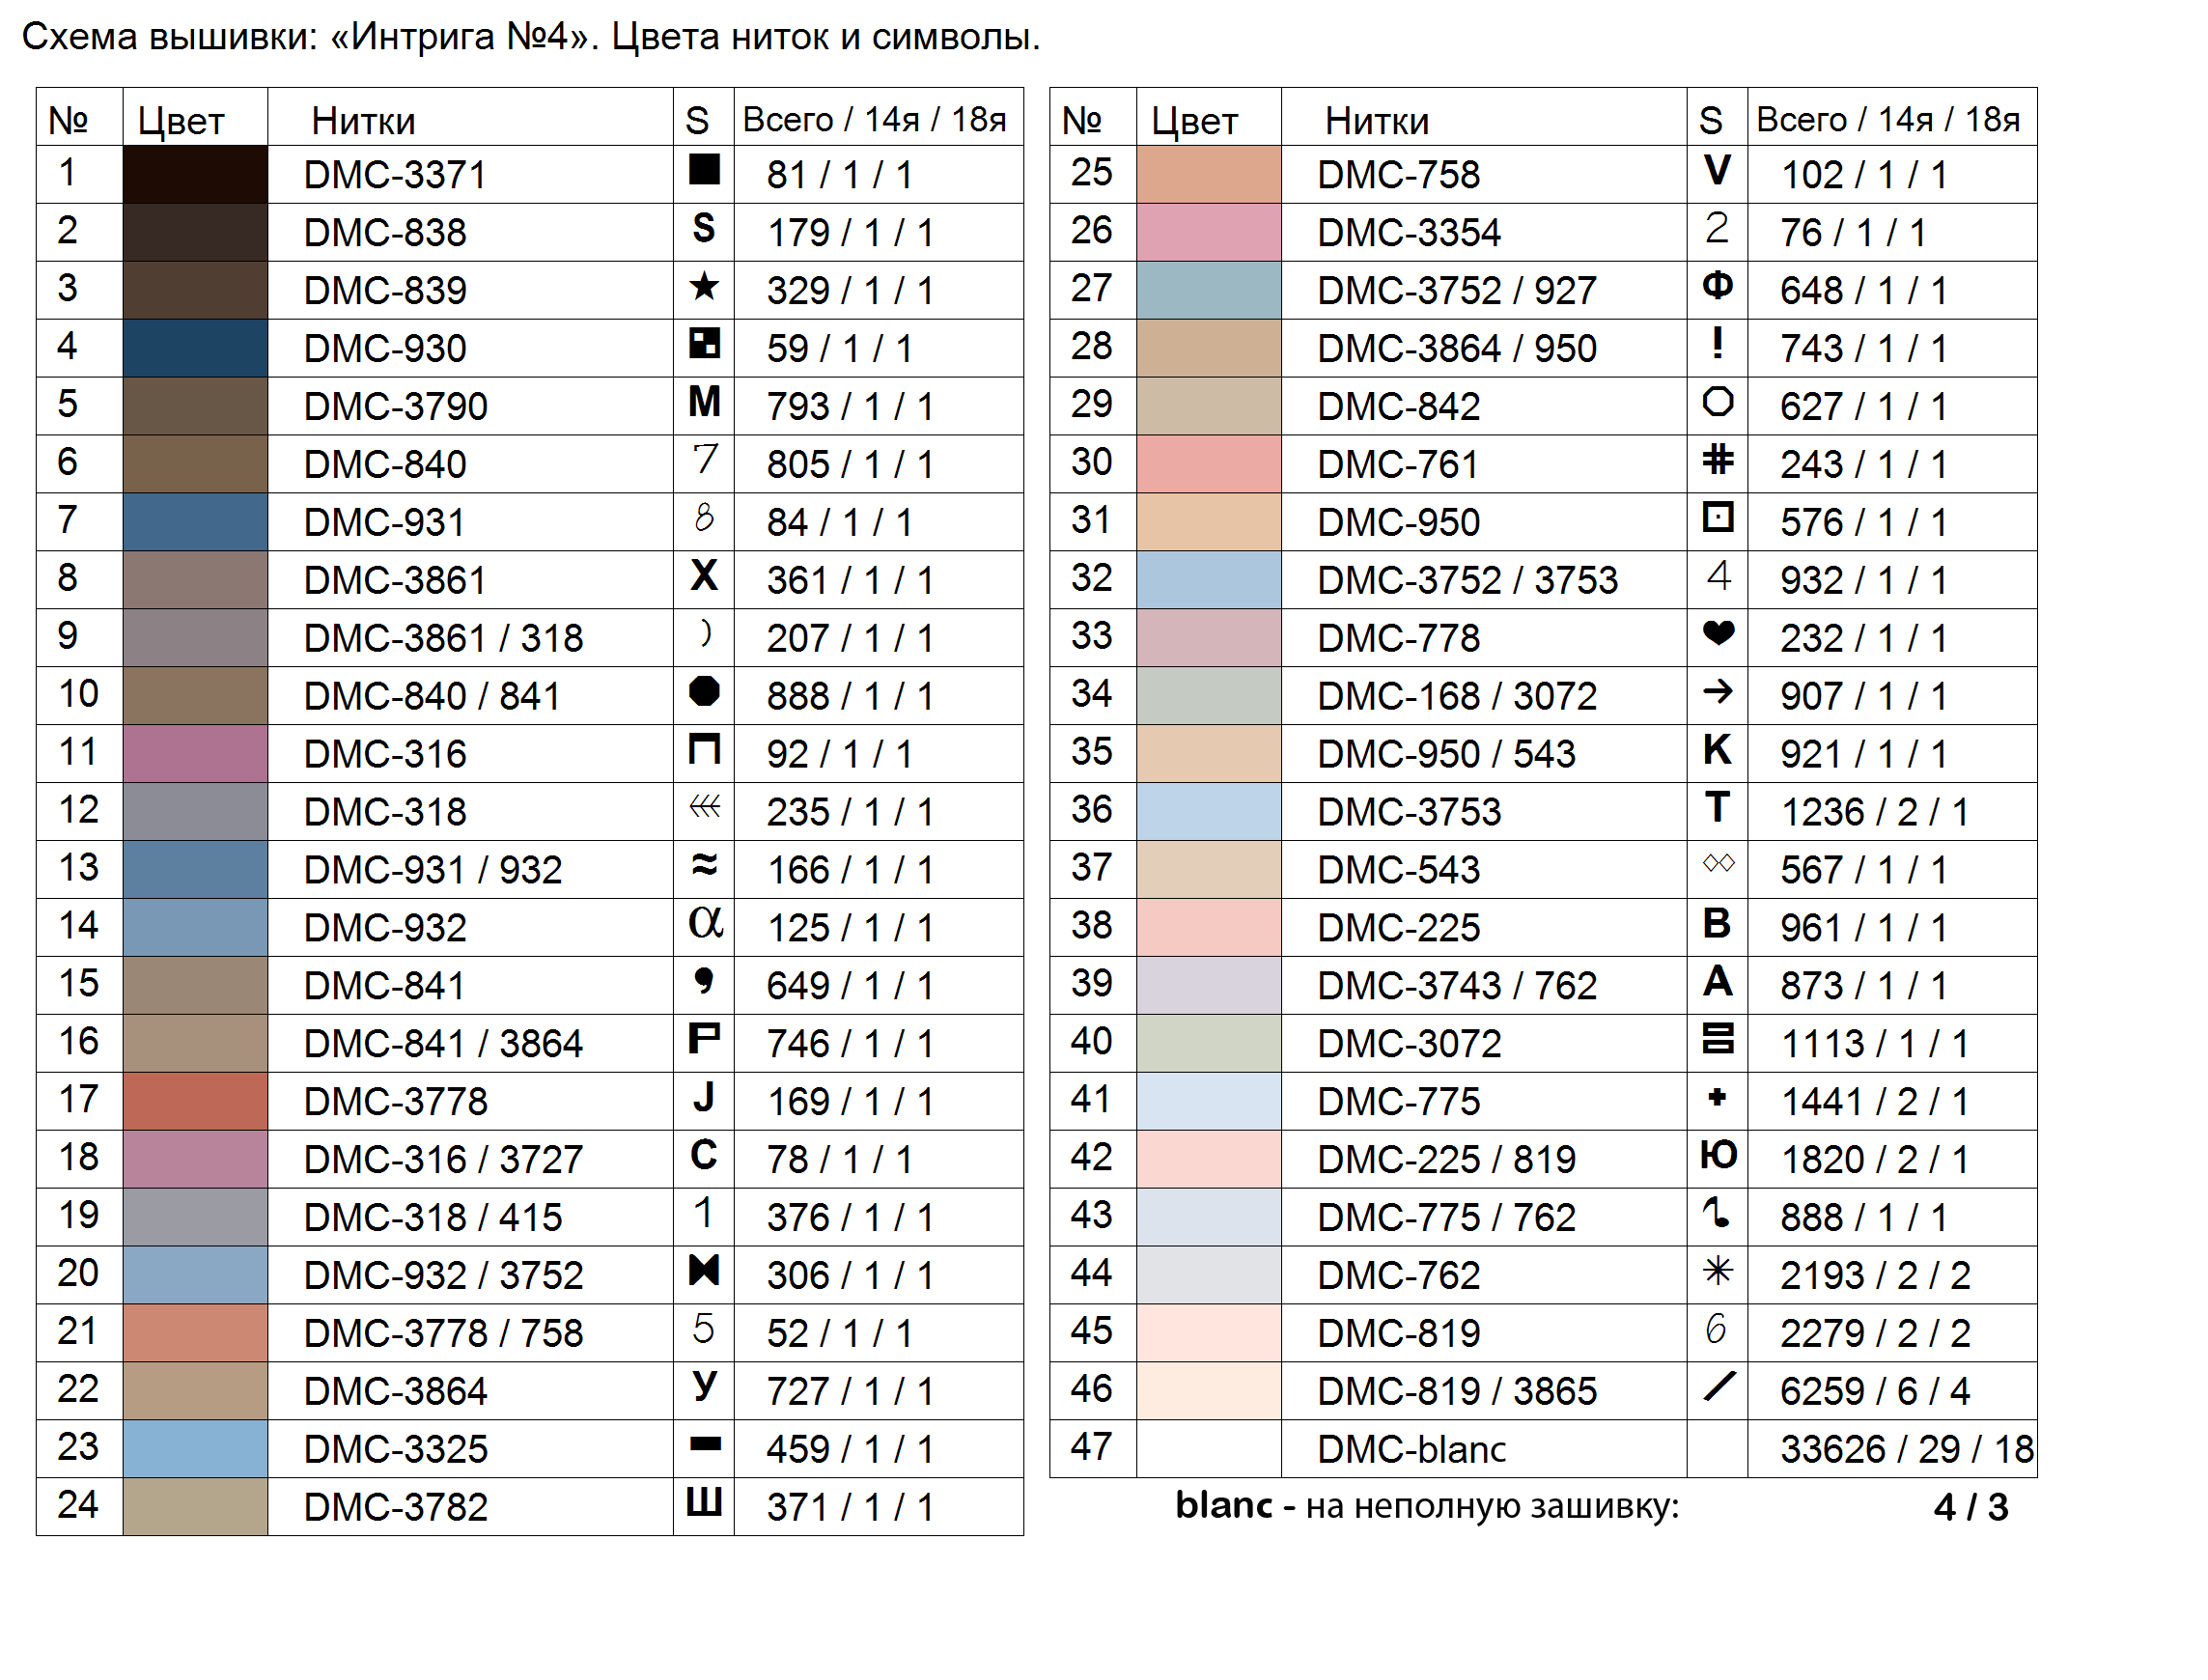This screenshot has width=2208, height=1680.
Task: Click the total '6259 / 6 / 4'
Action: [x=1875, y=1391]
